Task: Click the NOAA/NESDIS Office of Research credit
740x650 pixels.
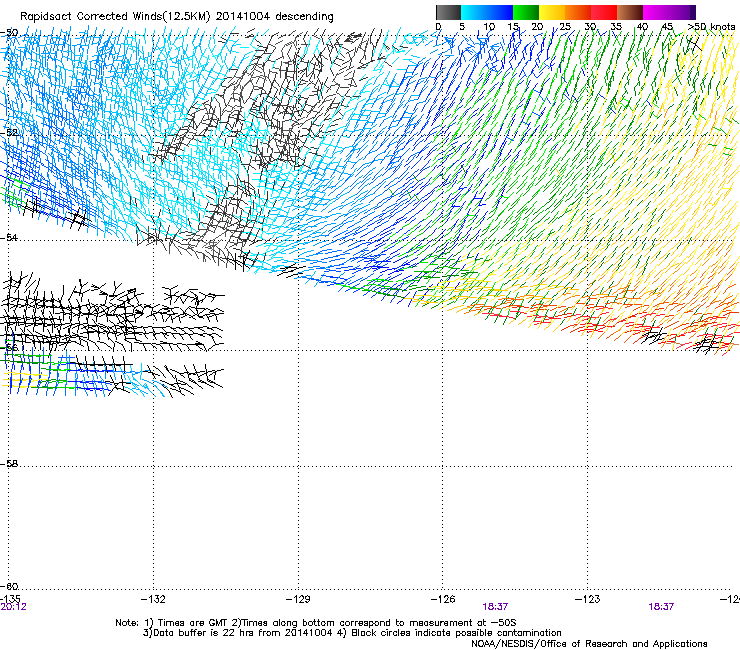Action: tap(589, 644)
